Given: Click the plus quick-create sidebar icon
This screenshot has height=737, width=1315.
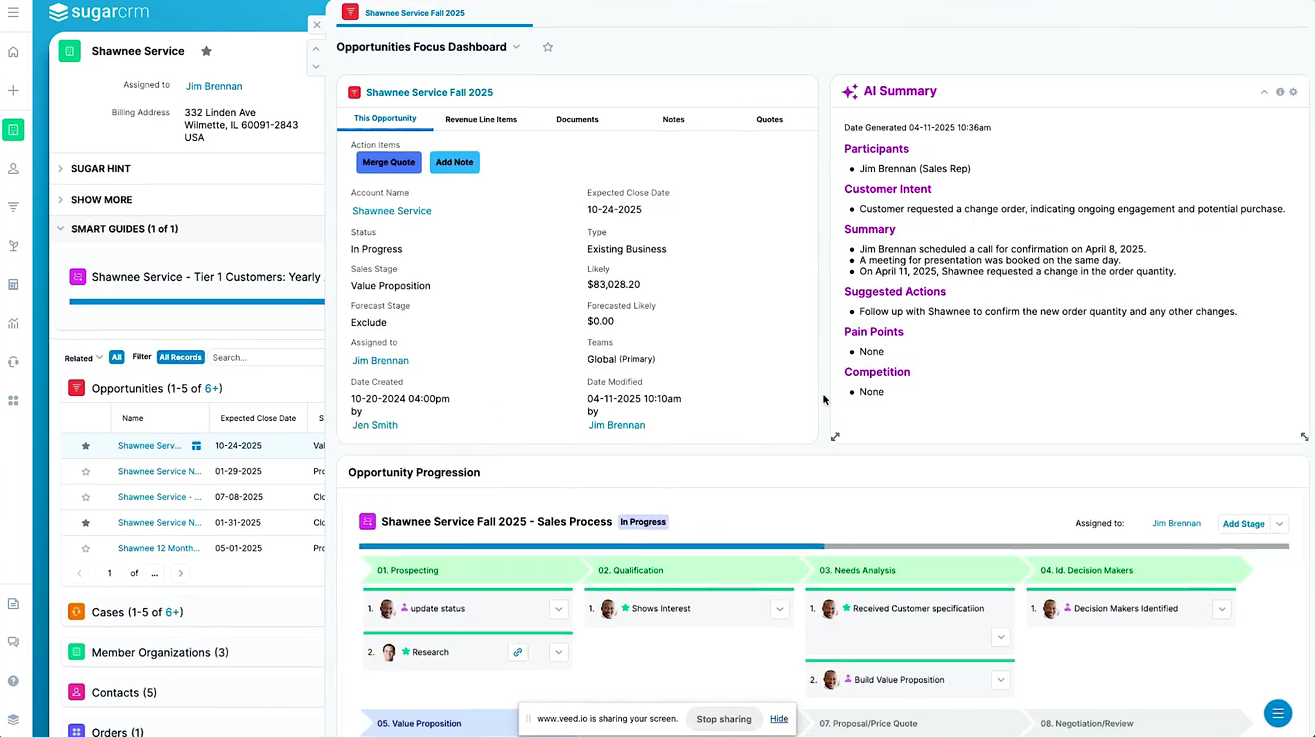Looking at the screenshot, I should coord(13,90).
